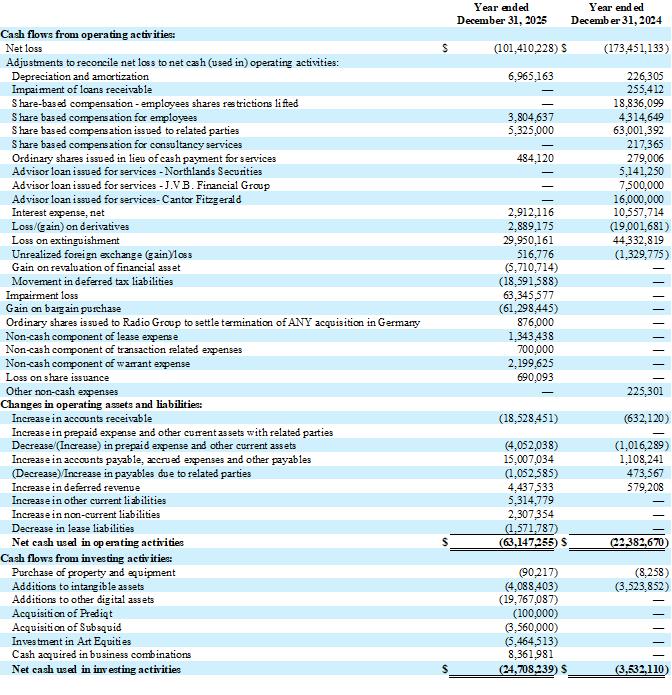The height and width of the screenshot is (695, 672).
Task: Click the 'Cash flows from operating activities' heading
Action: point(88,34)
